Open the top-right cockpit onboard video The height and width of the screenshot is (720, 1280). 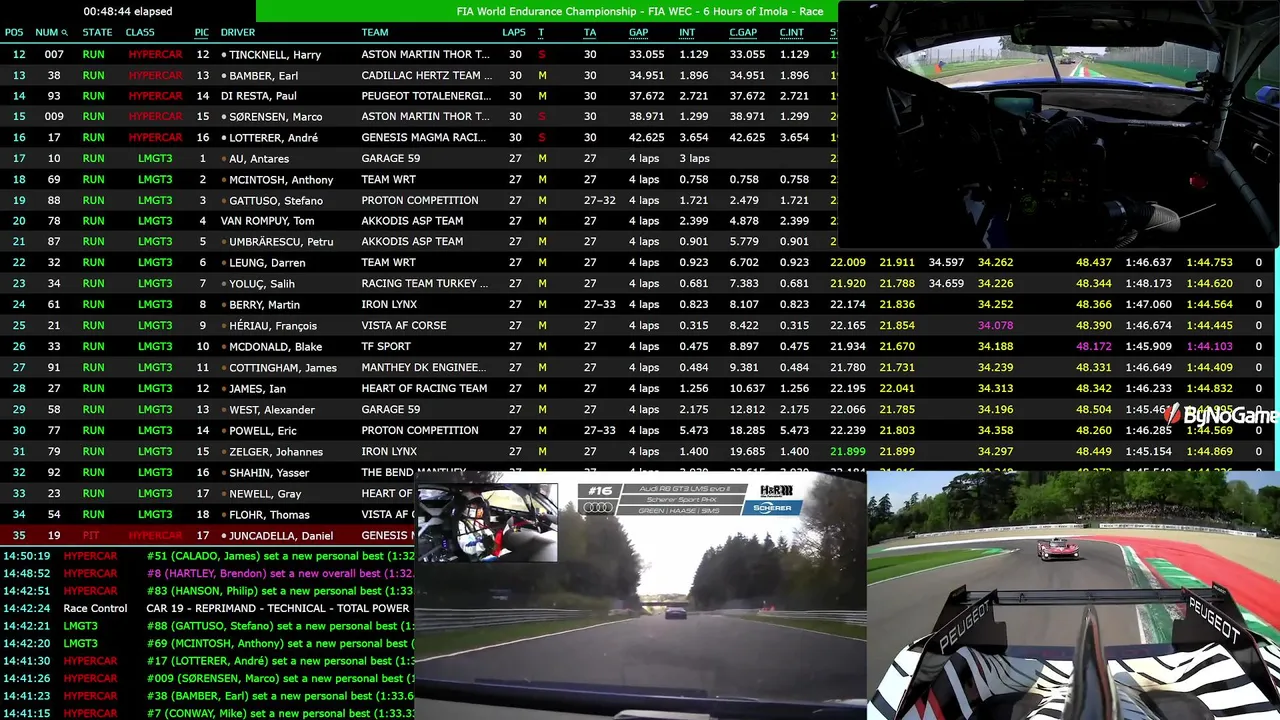(1059, 124)
